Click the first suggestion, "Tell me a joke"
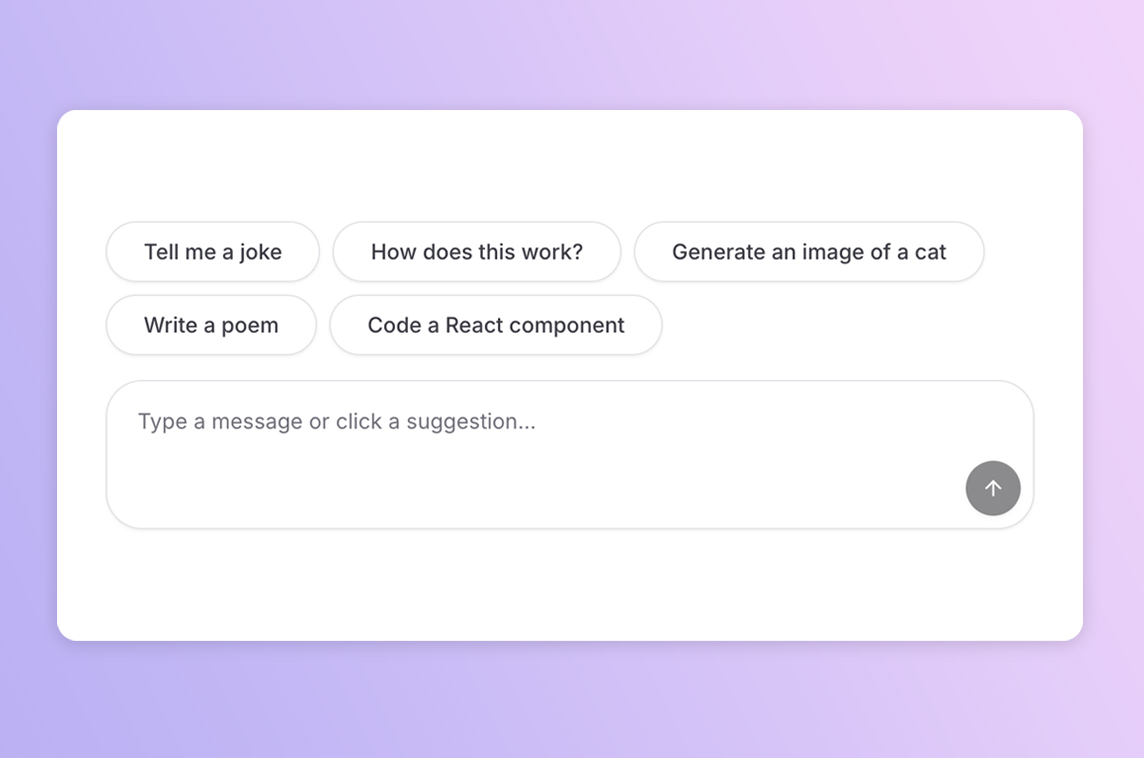 213,252
